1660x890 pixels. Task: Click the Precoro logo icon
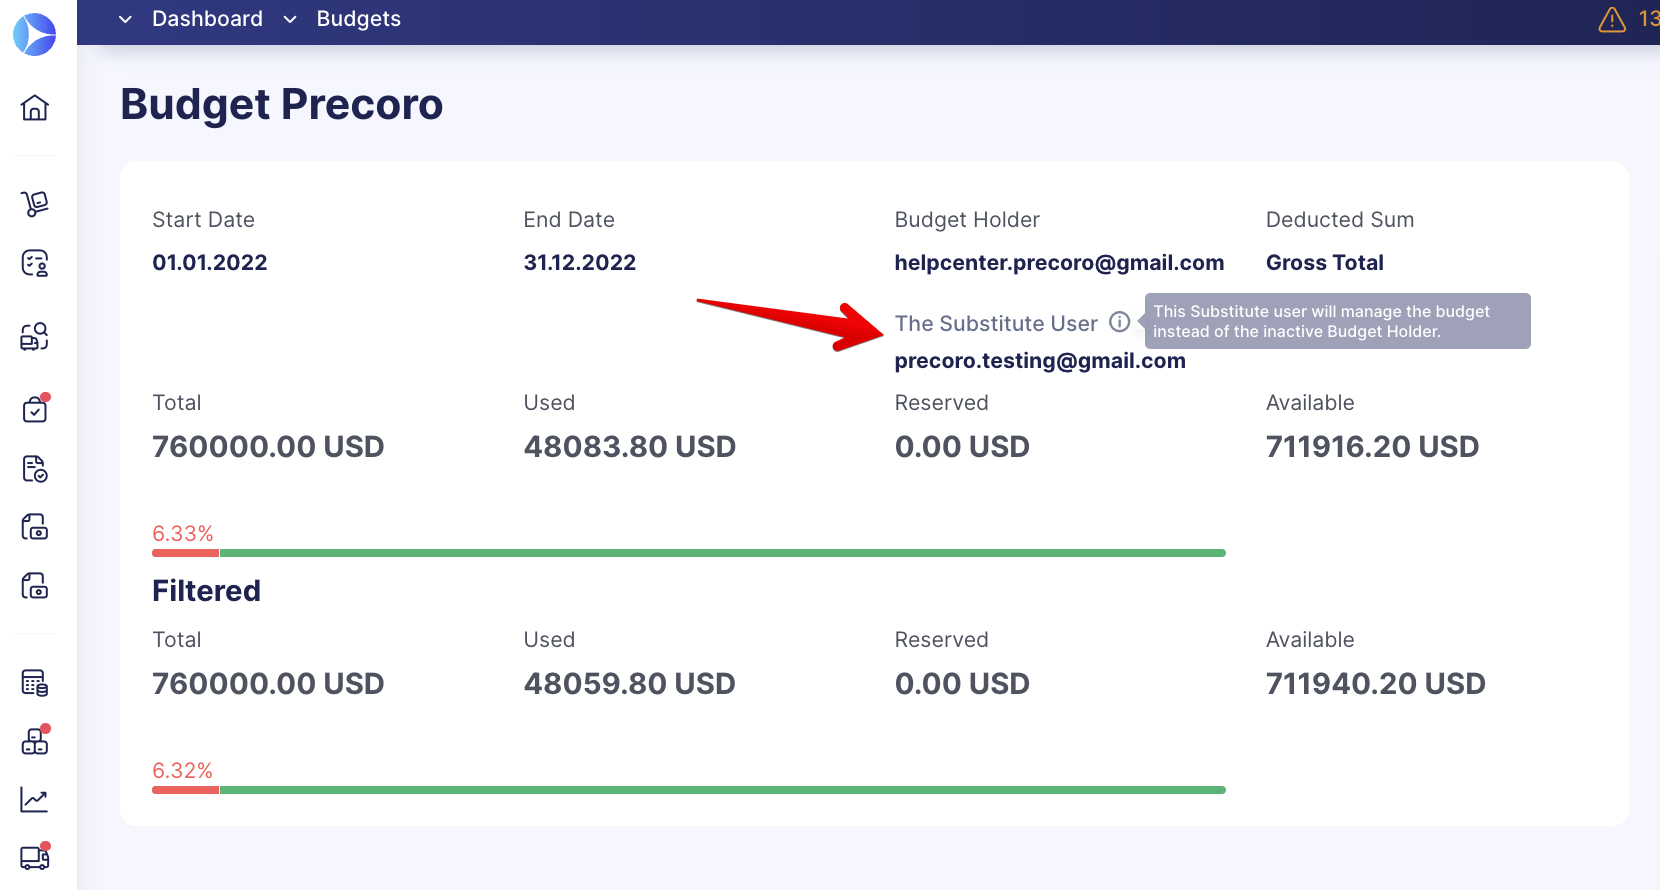pos(35,35)
